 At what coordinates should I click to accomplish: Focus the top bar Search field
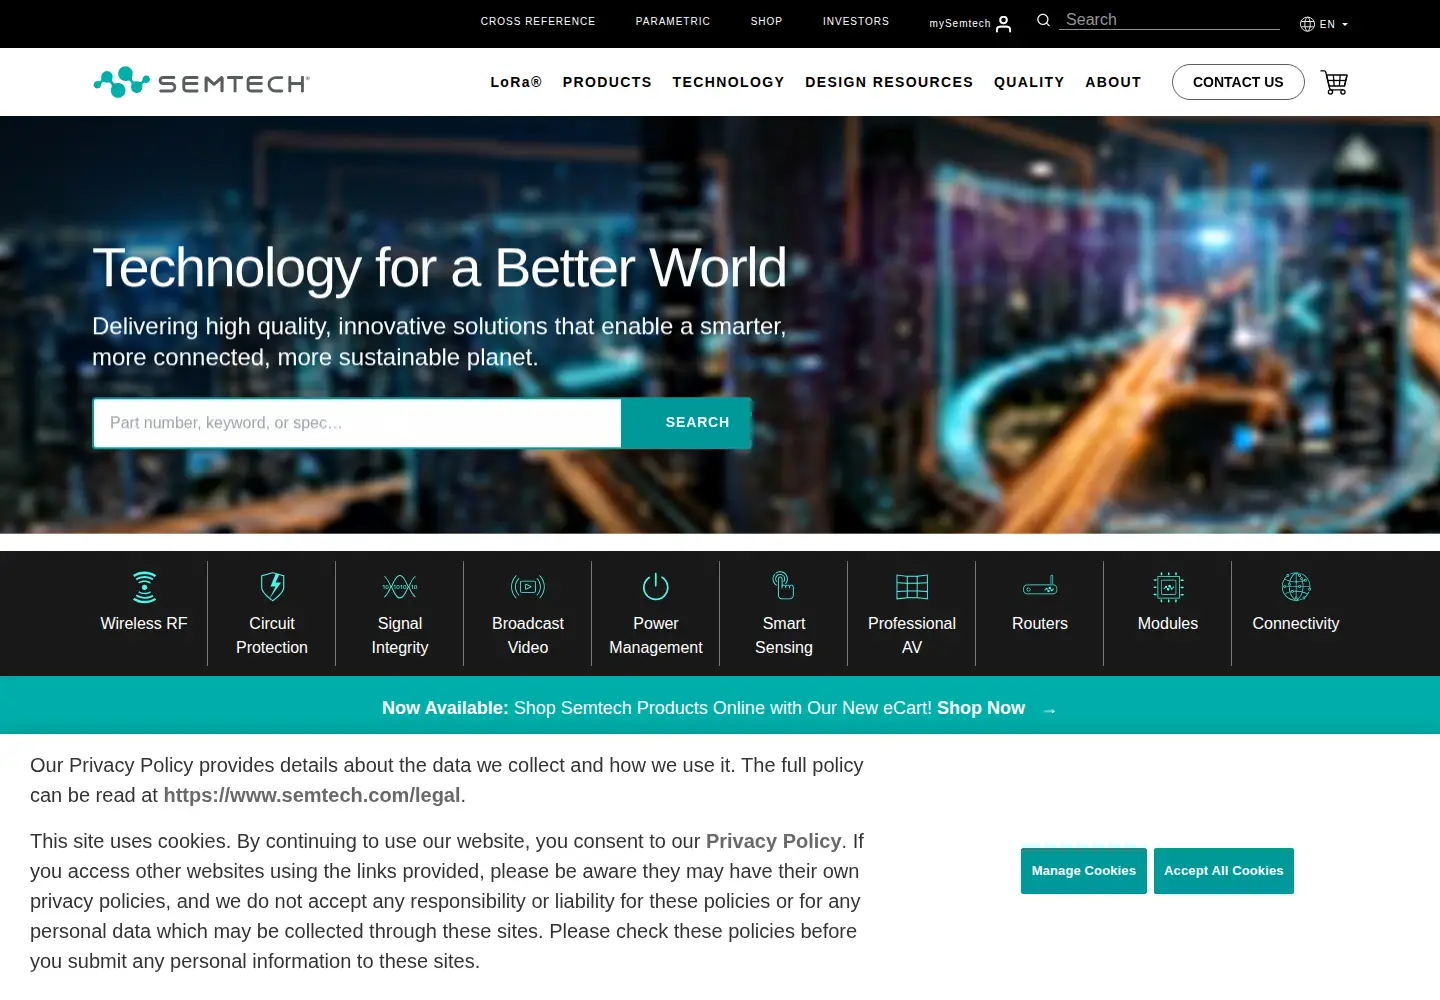click(x=1169, y=20)
